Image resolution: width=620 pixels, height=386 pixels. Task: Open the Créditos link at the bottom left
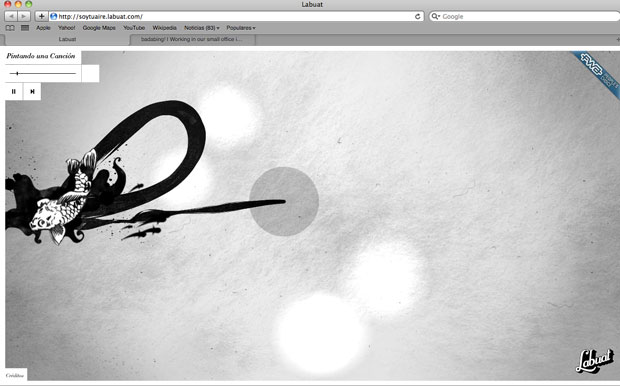click(15, 375)
